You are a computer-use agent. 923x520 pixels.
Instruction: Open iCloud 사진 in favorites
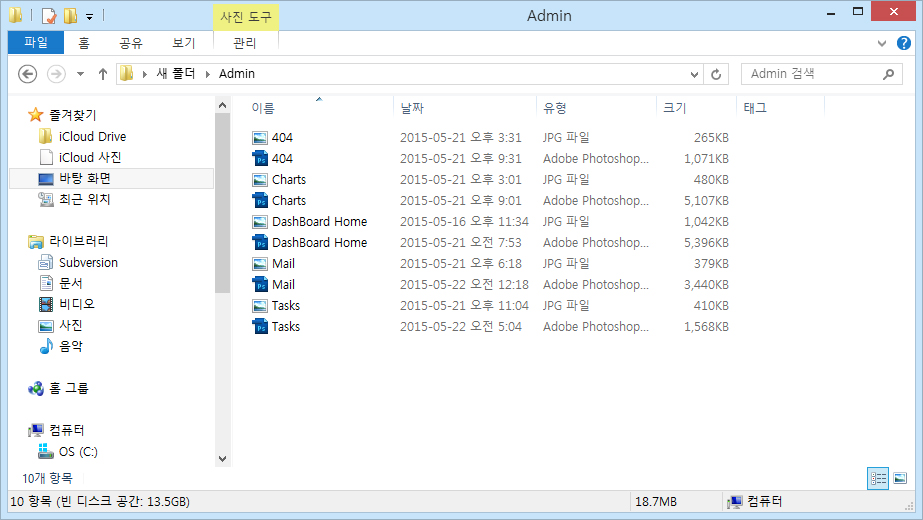[89, 157]
